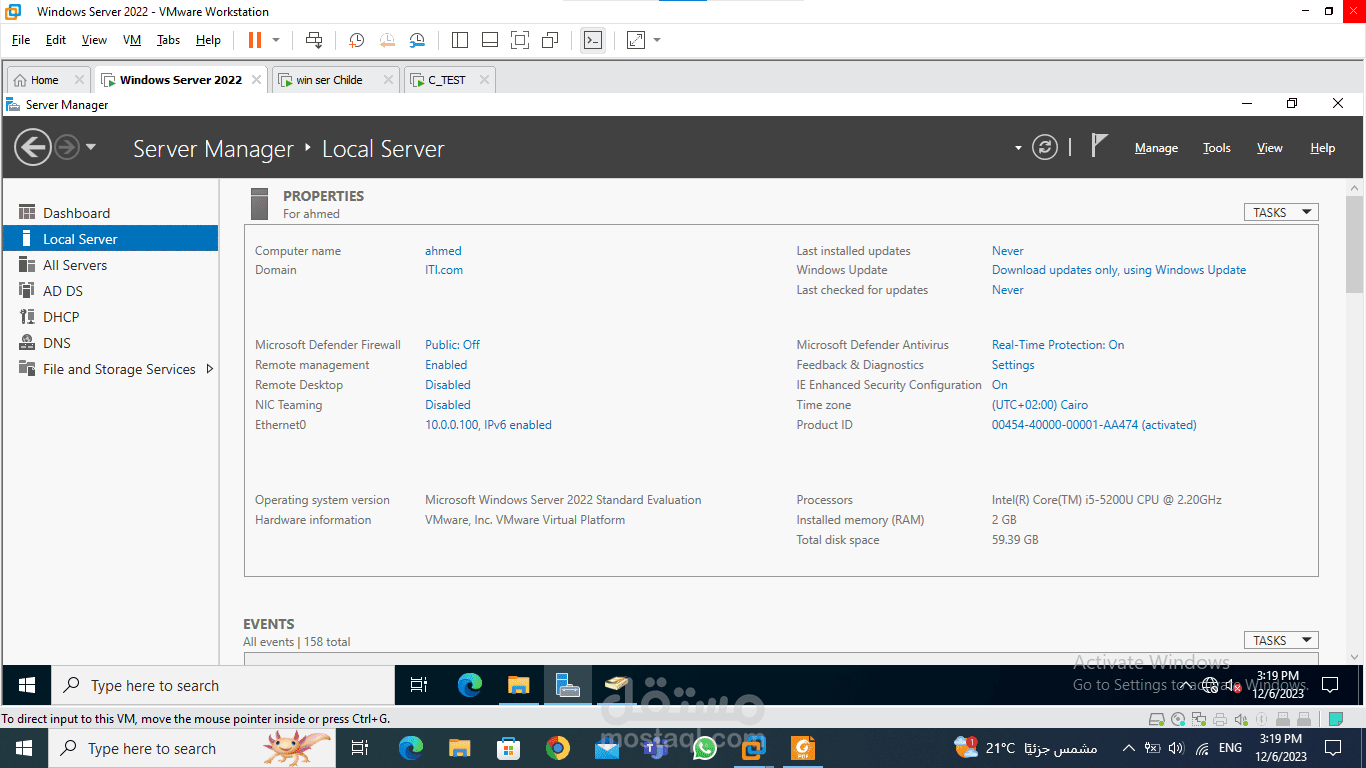Open the Server Manager notifications flag
Viewport: 1366px width, 768px height.
1099,146
